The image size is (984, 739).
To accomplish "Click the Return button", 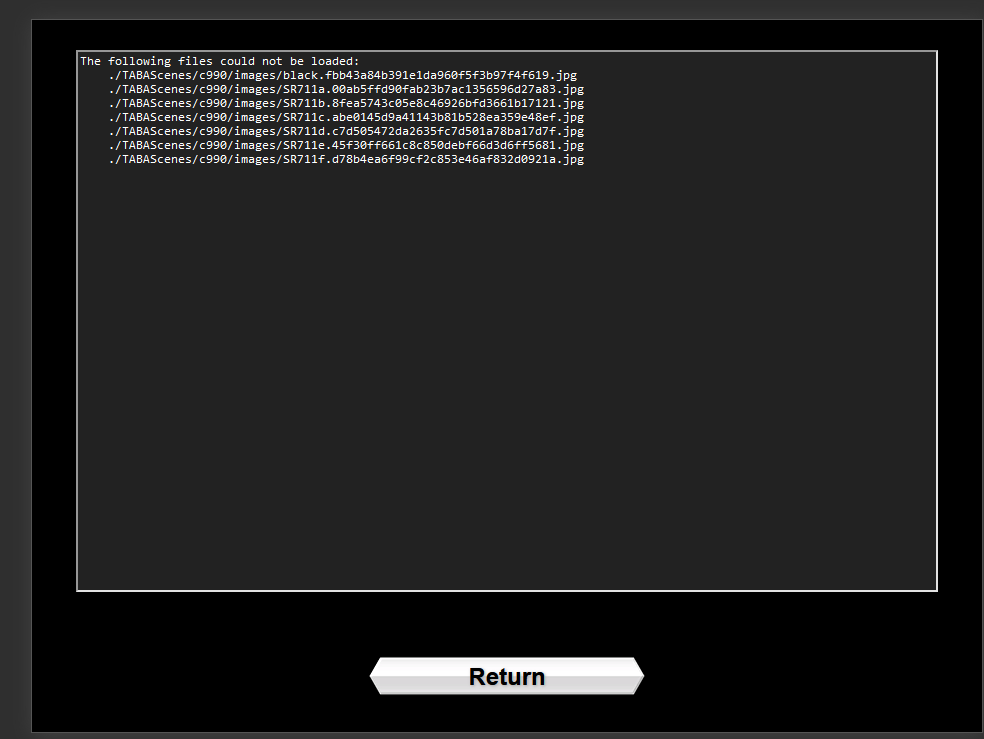I will coord(507,677).
